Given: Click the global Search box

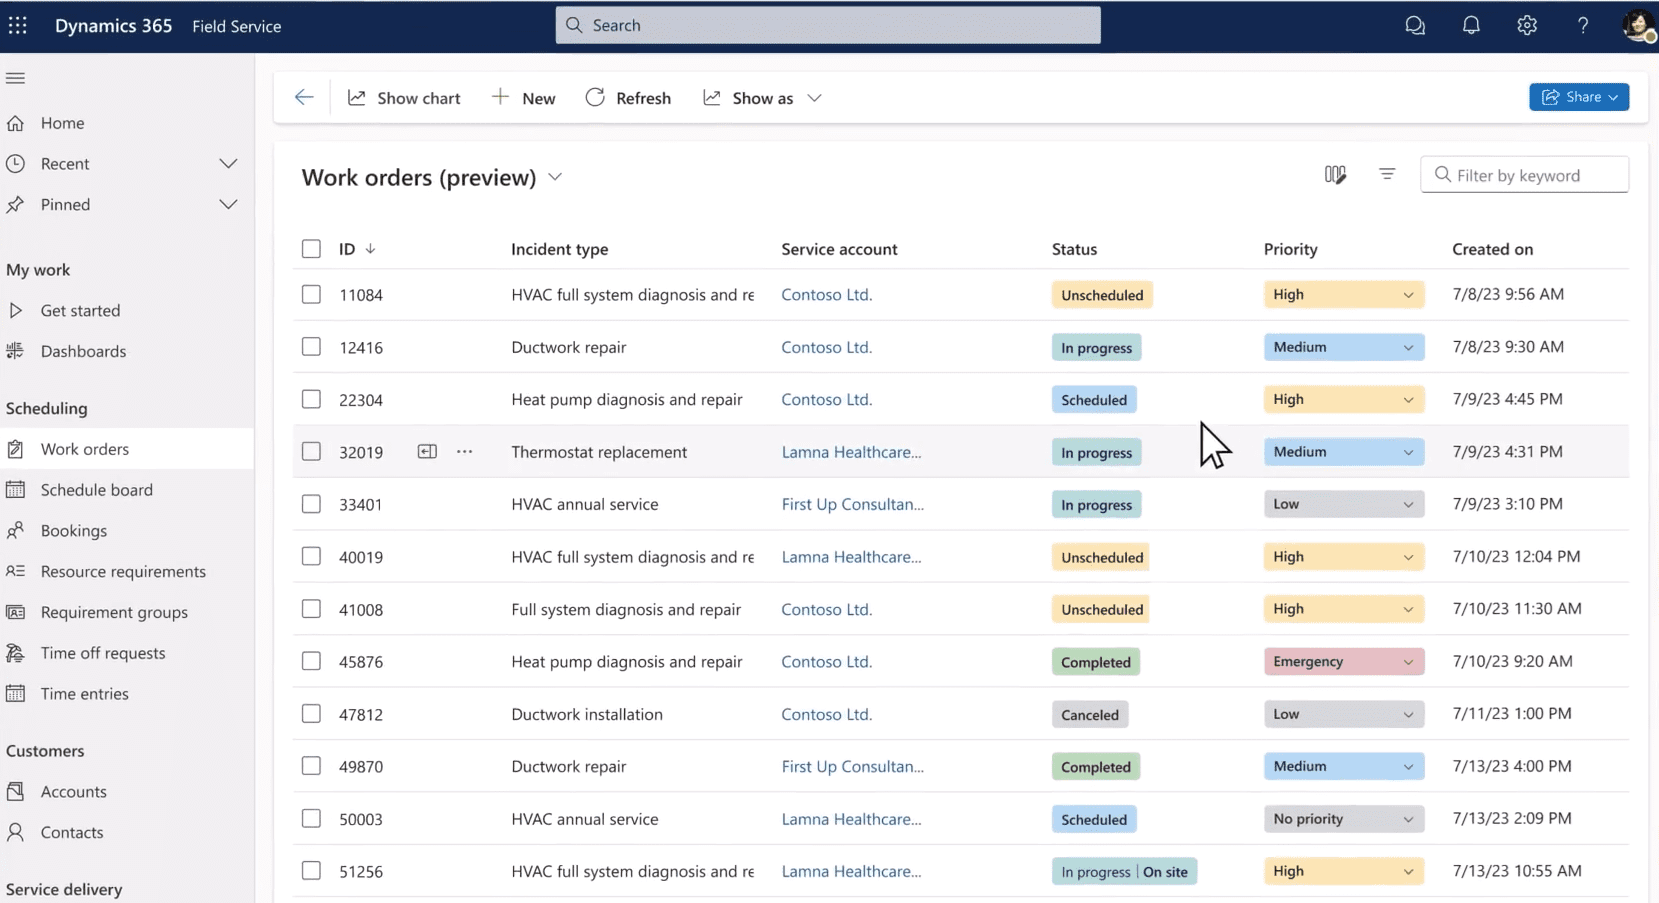Looking at the screenshot, I should [828, 25].
